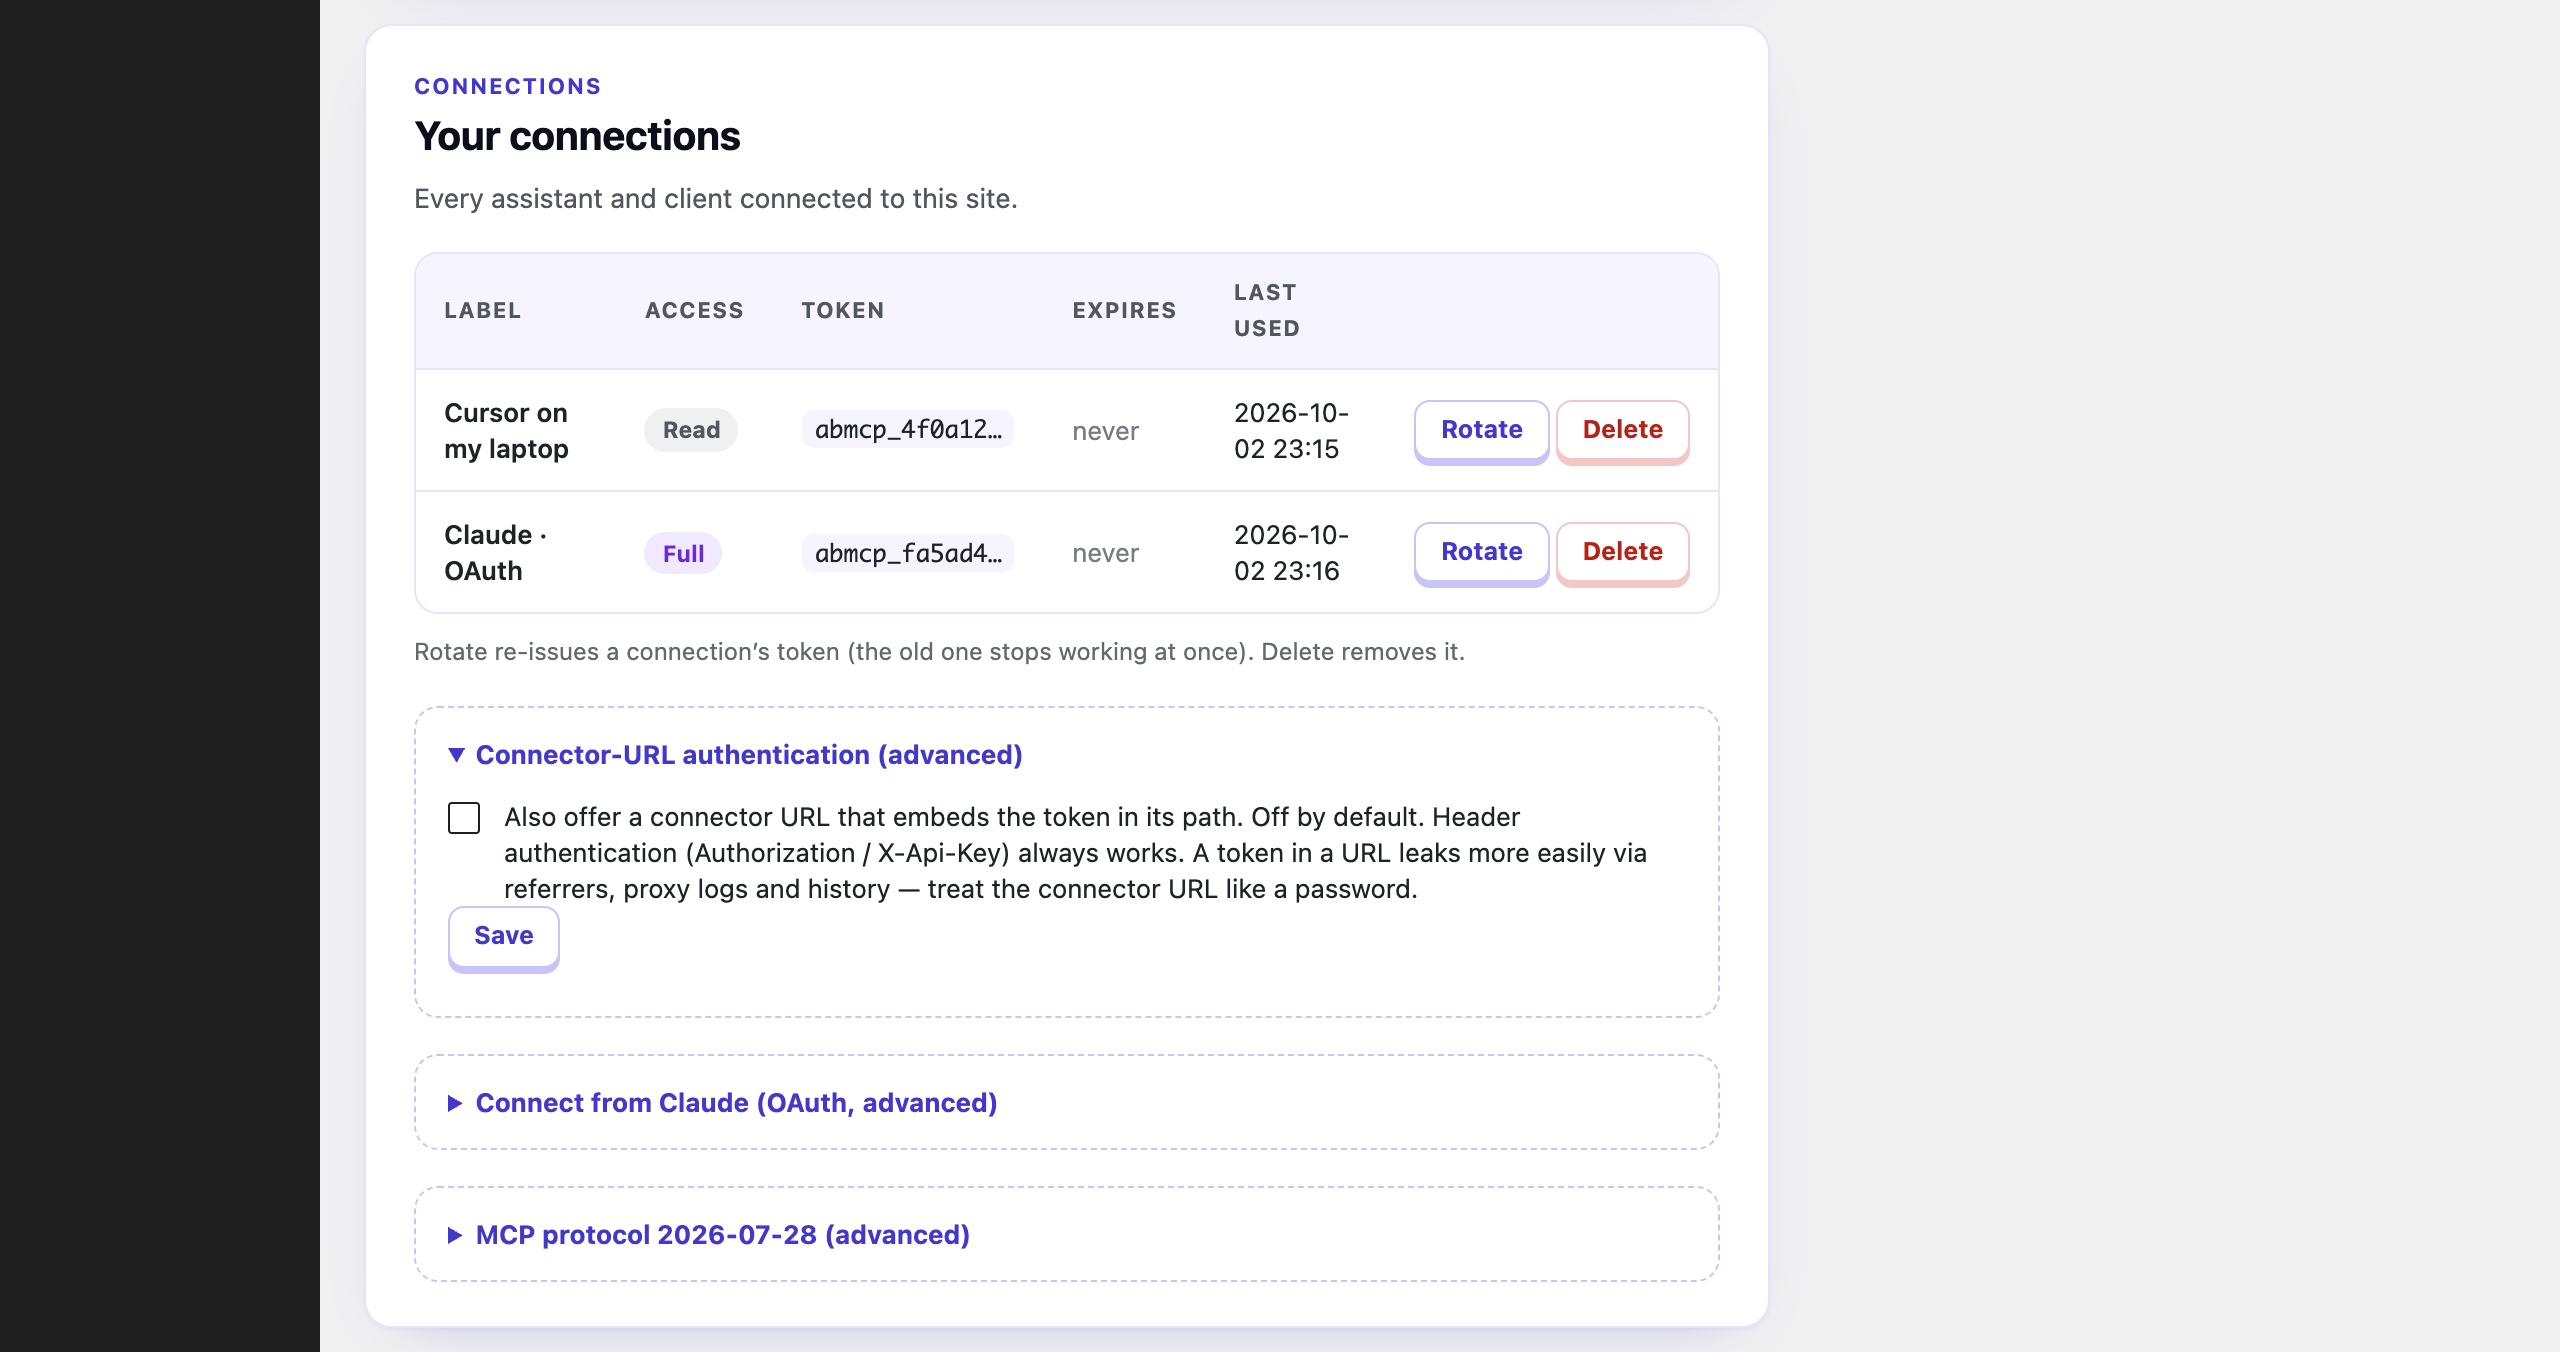Click the Read access badge
2560x1352 pixels.
tap(691, 430)
